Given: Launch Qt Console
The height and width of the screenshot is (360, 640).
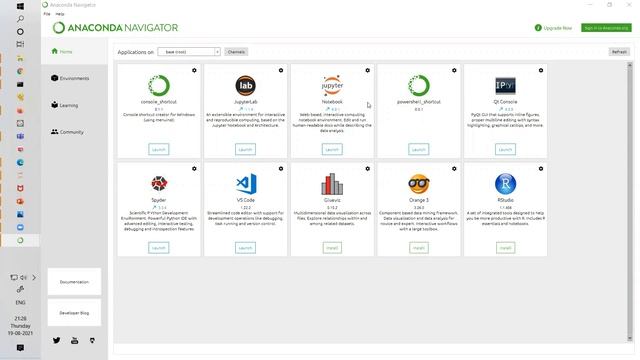Looking at the screenshot, I should tap(505, 149).
